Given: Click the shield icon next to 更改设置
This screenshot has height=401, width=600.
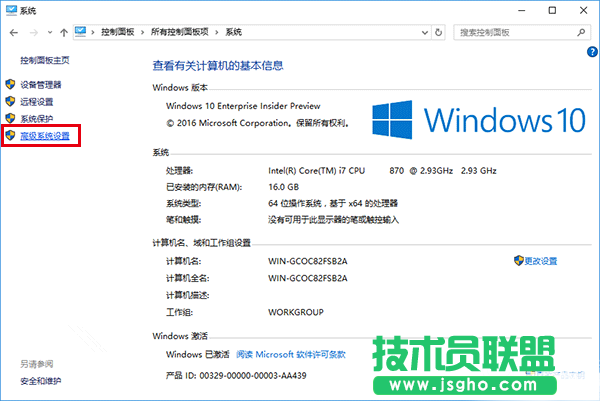Looking at the screenshot, I should (x=518, y=261).
